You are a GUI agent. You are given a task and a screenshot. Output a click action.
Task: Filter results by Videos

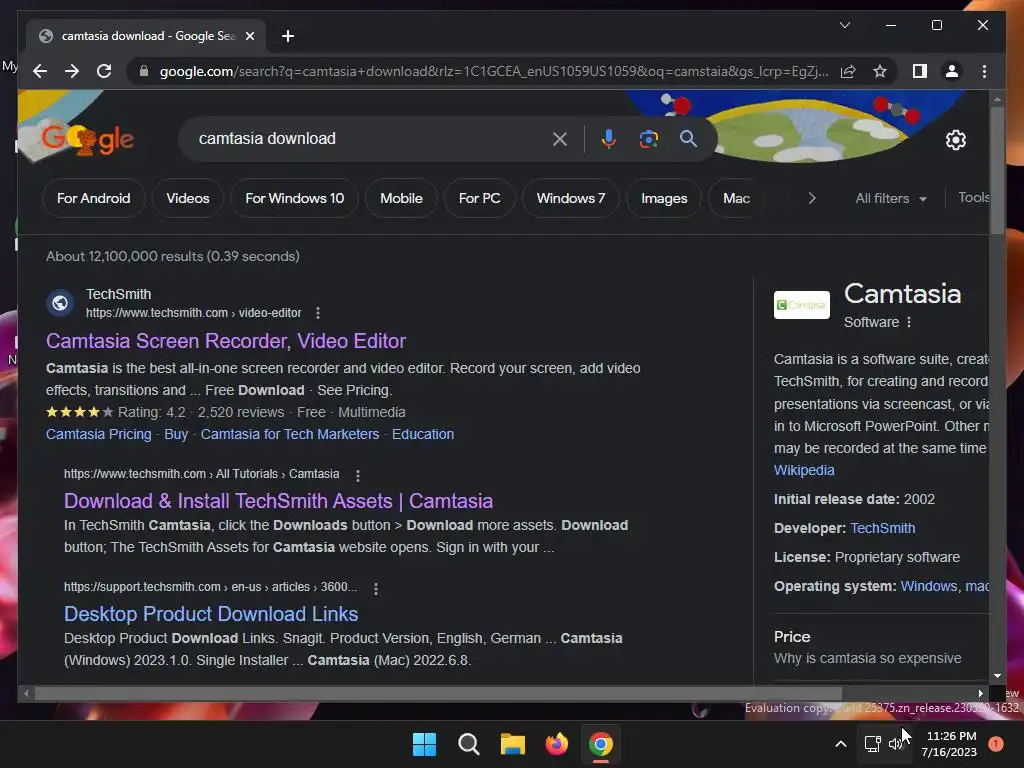(188, 198)
